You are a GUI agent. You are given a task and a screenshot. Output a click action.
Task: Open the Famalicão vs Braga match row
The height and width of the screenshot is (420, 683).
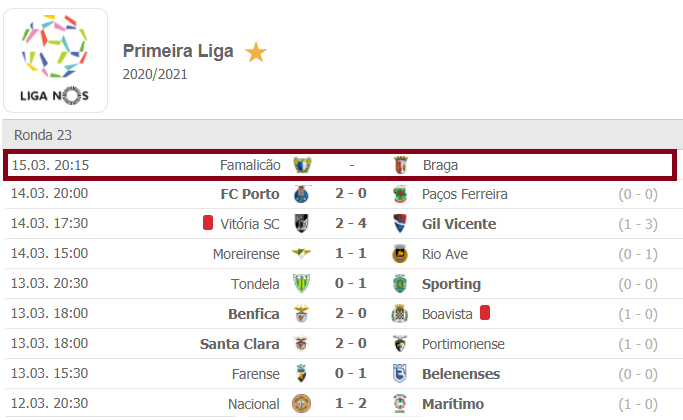[340, 165]
